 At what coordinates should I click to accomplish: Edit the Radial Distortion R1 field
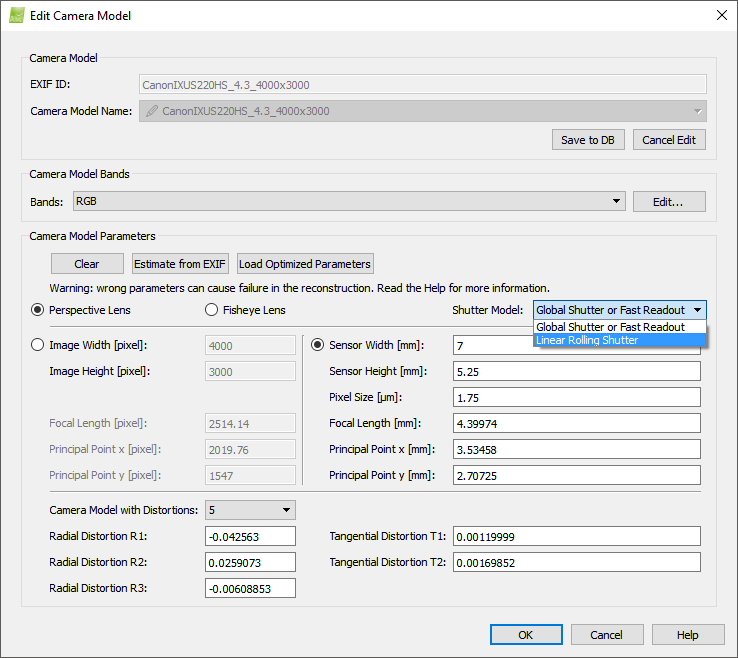coord(252,537)
